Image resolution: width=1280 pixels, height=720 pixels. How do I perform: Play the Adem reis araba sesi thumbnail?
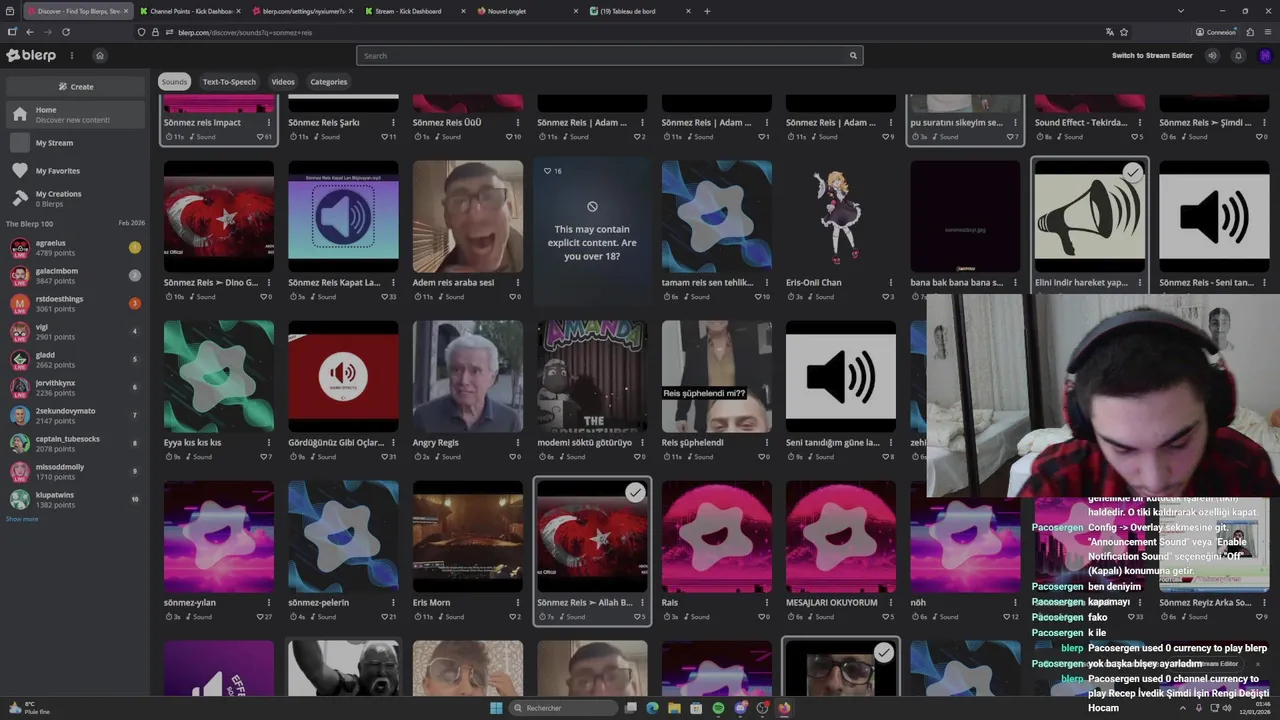coord(468,216)
